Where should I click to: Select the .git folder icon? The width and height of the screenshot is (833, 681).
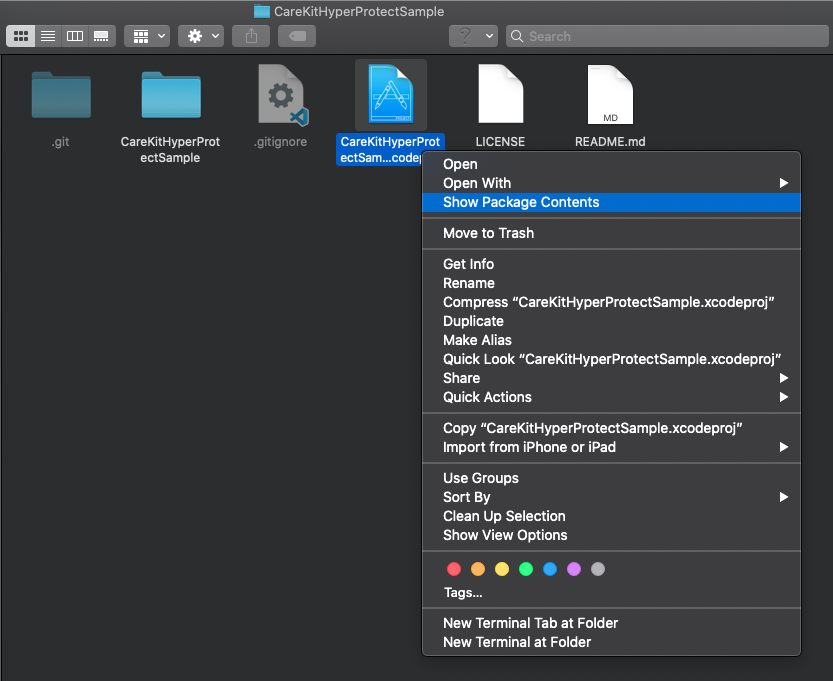click(x=61, y=95)
